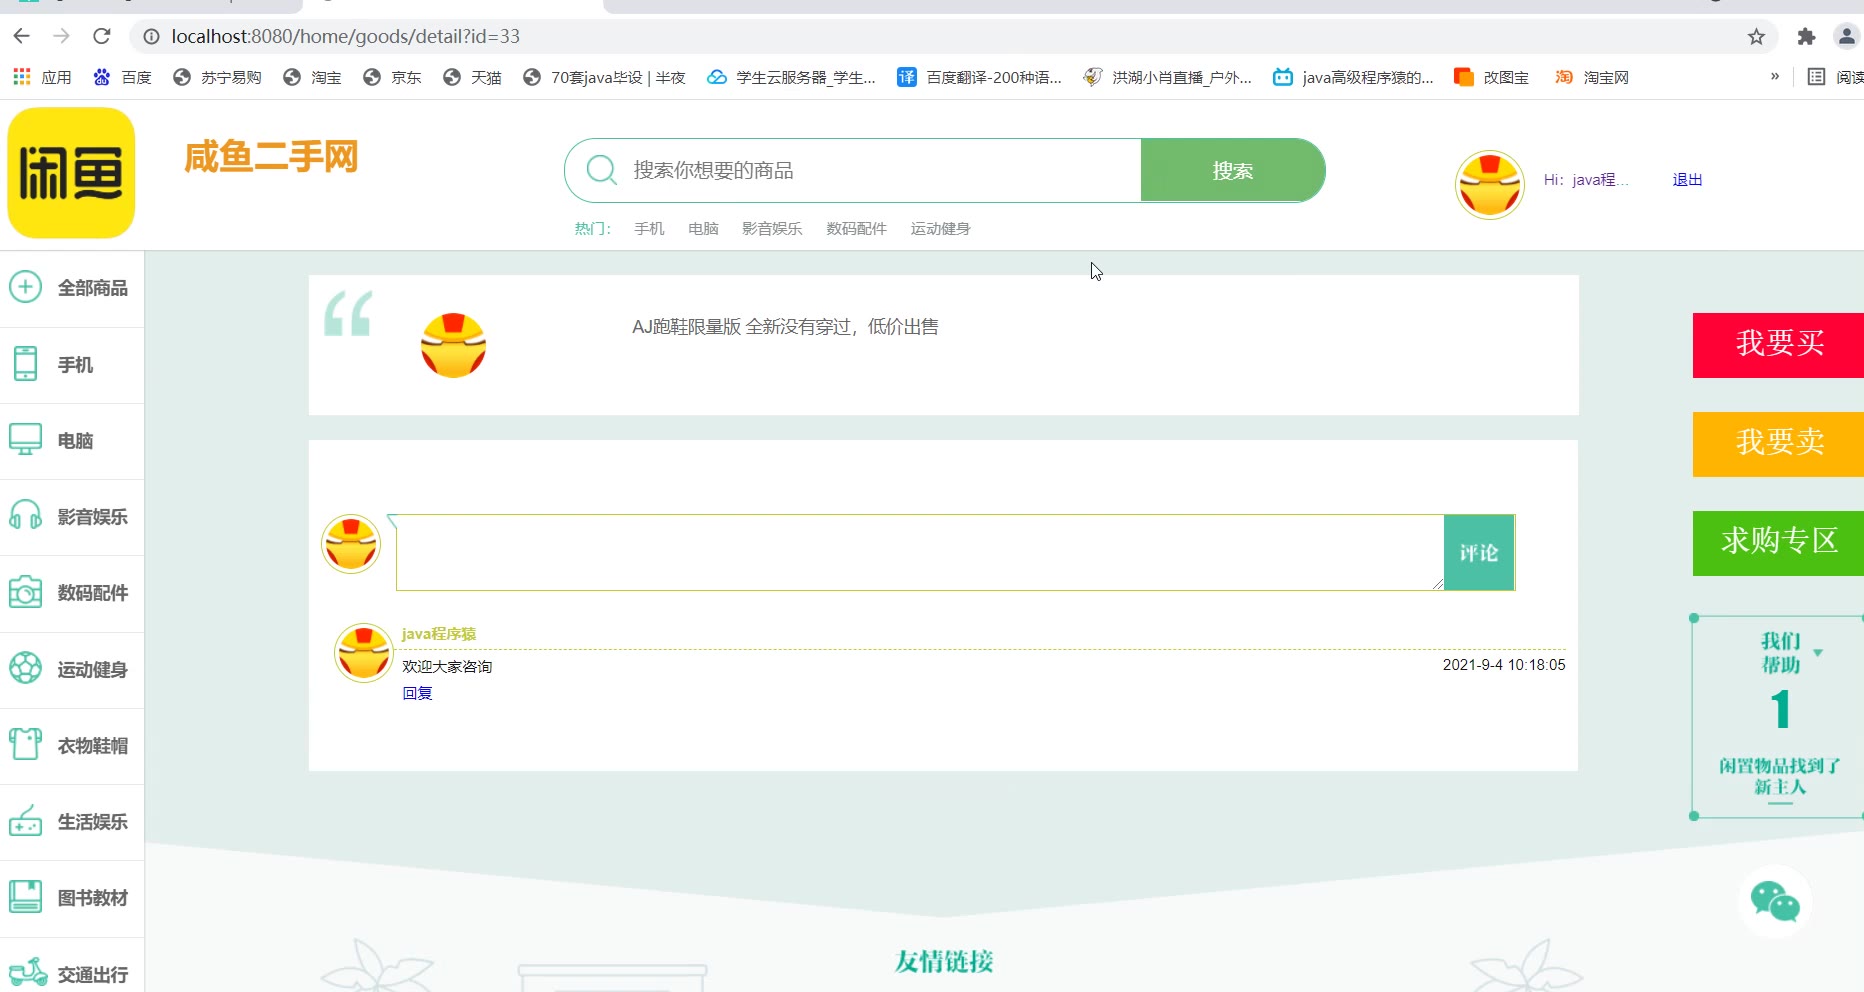1864x992 pixels.
Task: Focus the comment text area
Action: [x=920, y=552]
